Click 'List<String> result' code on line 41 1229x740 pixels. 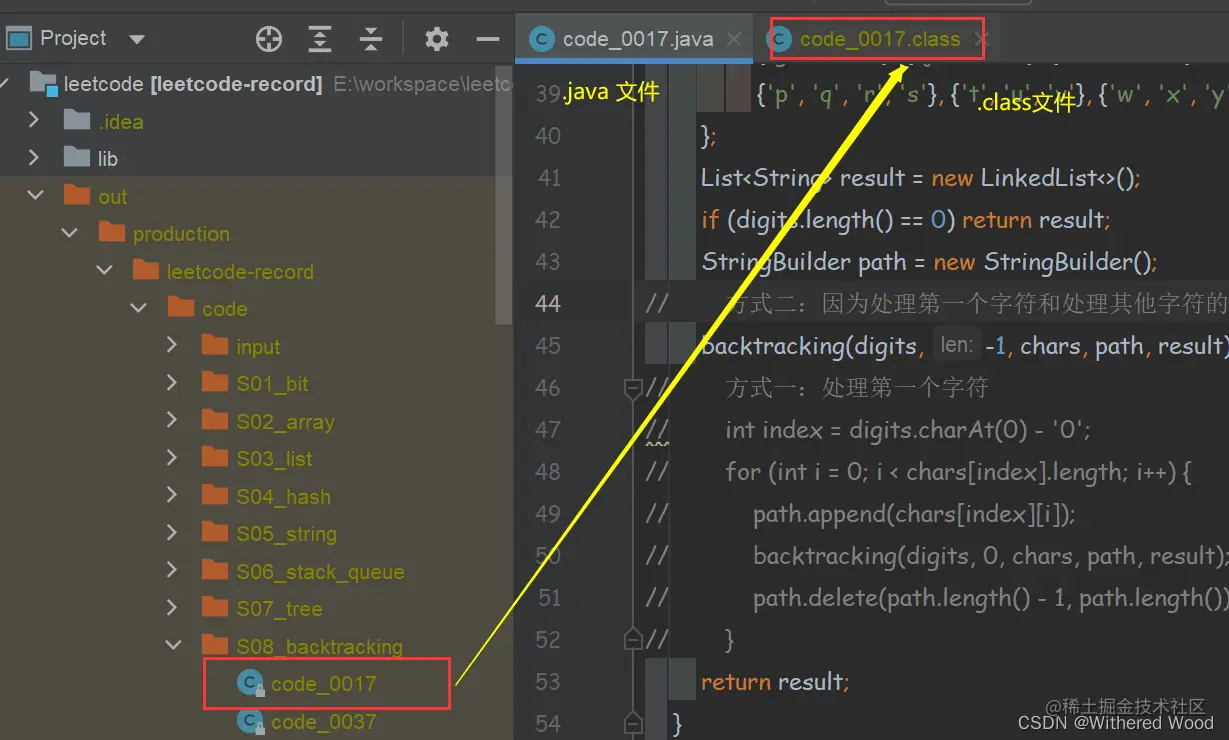click(x=803, y=178)
